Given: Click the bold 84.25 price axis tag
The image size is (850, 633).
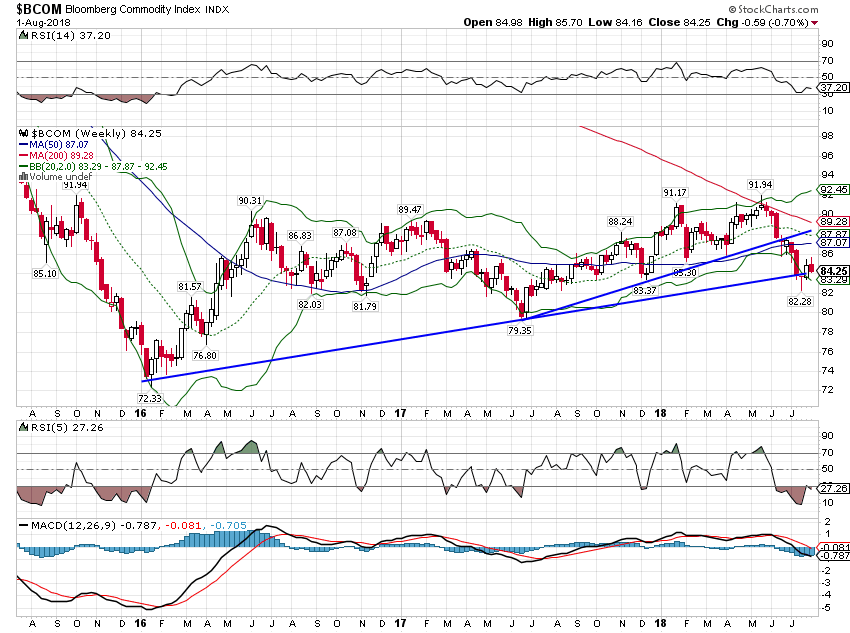Looking at the screenshot, I should coord(834,270).
